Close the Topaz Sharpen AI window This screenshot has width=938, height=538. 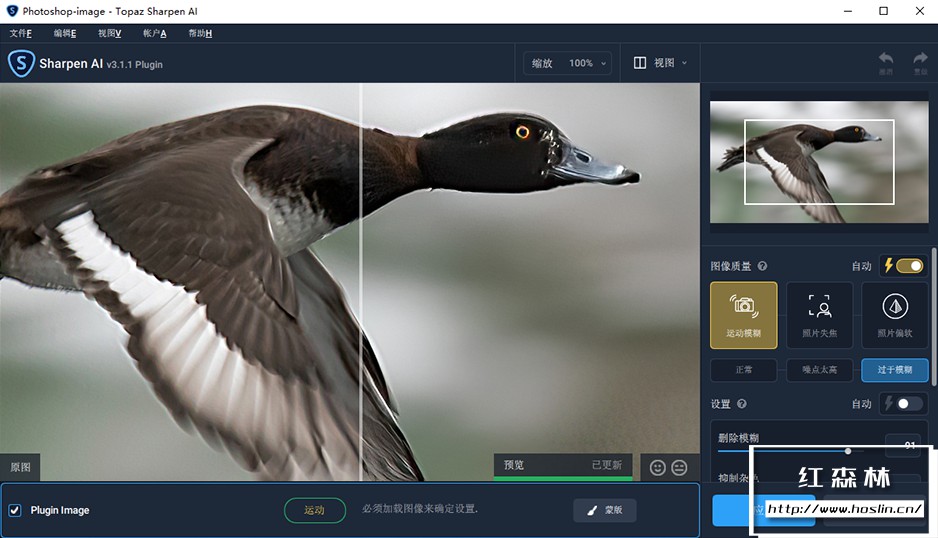pos(920,11)
